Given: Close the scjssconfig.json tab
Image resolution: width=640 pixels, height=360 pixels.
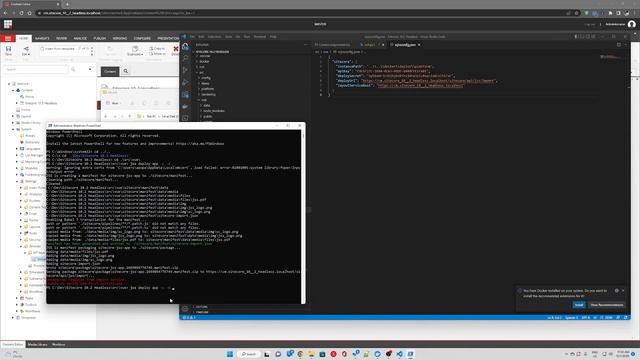Looking at the screenshot, I should [x=419, y=44].
